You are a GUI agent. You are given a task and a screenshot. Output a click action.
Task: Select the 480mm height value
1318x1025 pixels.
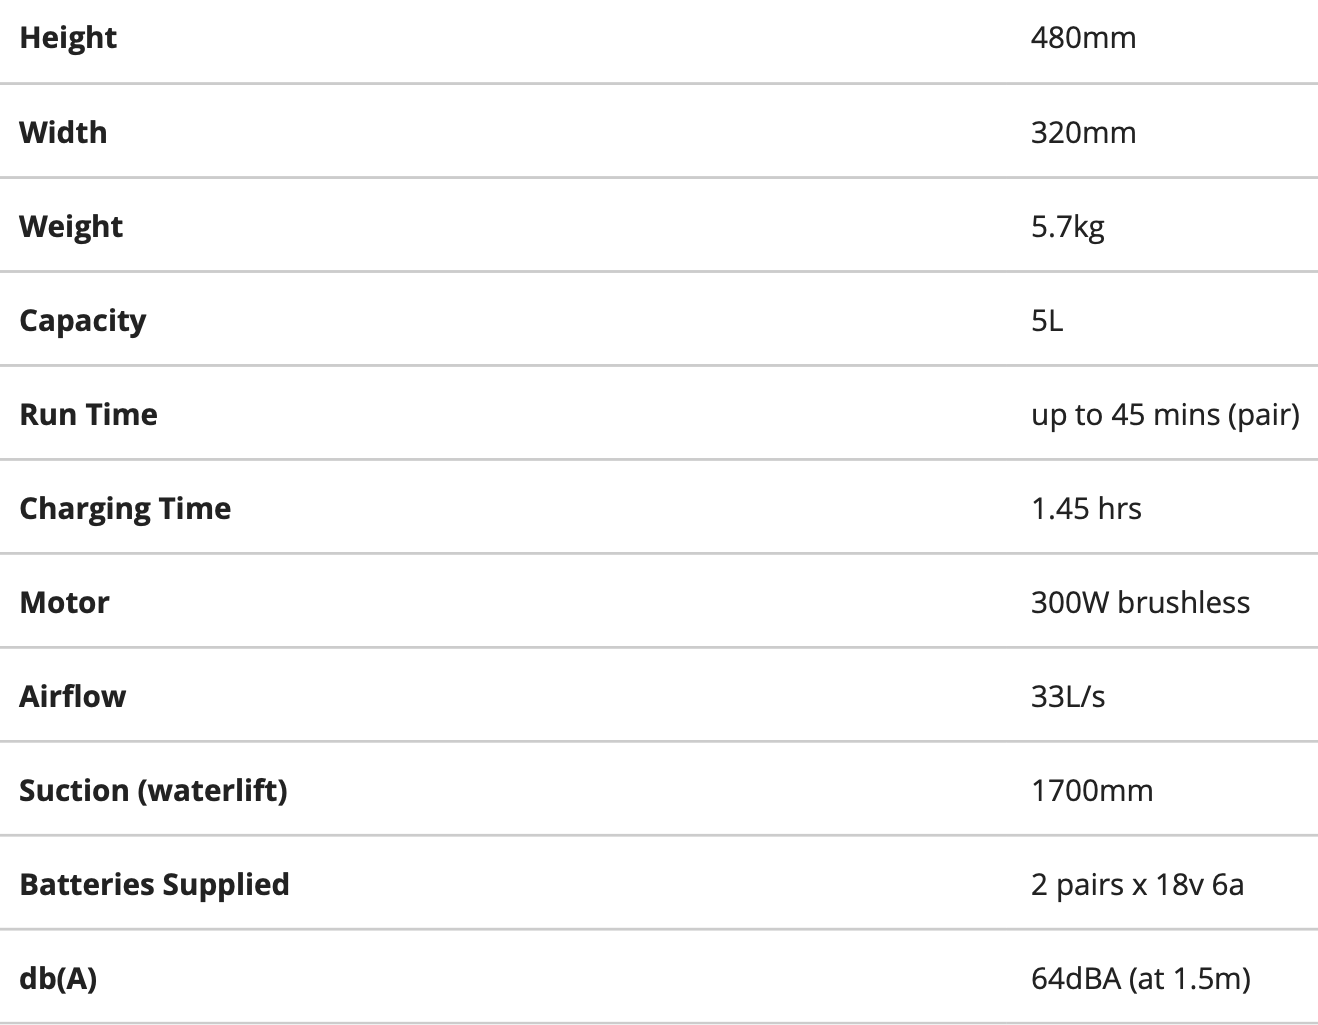coord(1083,38)
